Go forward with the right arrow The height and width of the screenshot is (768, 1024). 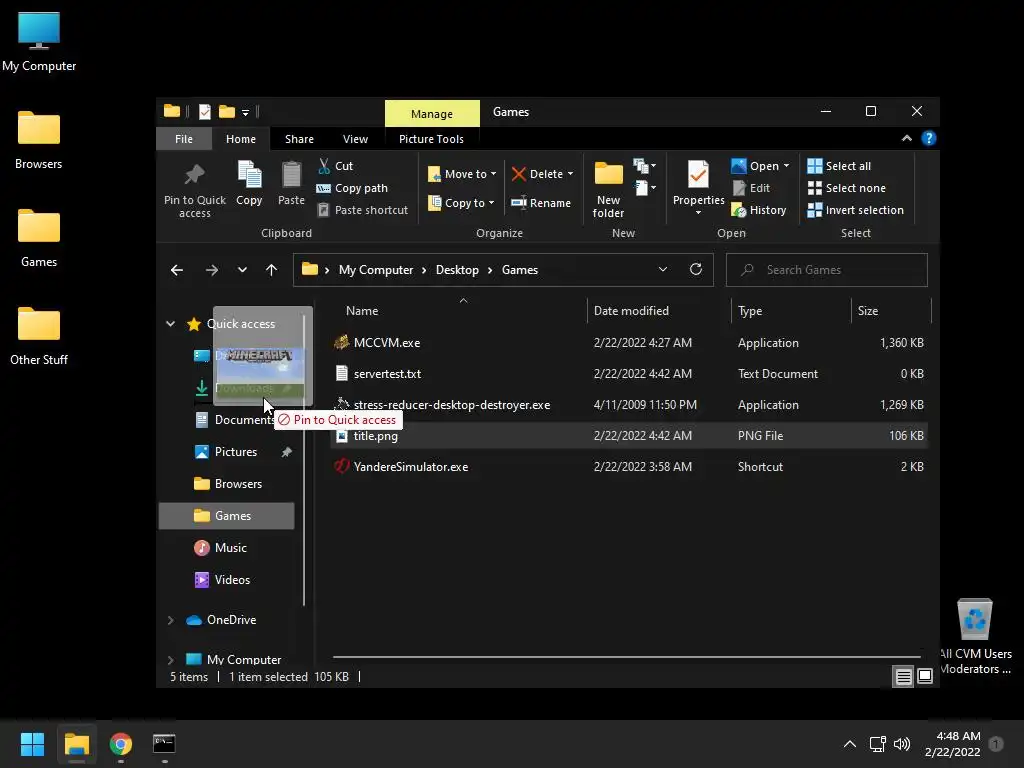[212, 270]
